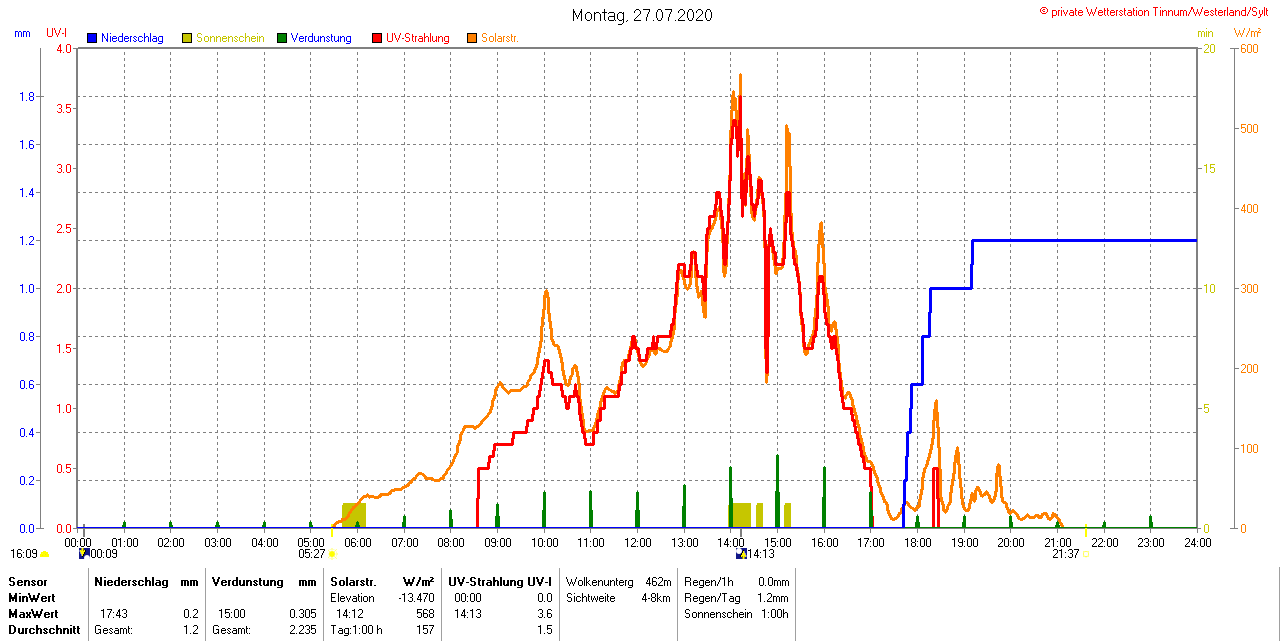This screenshot has height=641, width=1280.
Task: Click the Verdunstung Gesamt value 2.235
Action: click(303, 629)
